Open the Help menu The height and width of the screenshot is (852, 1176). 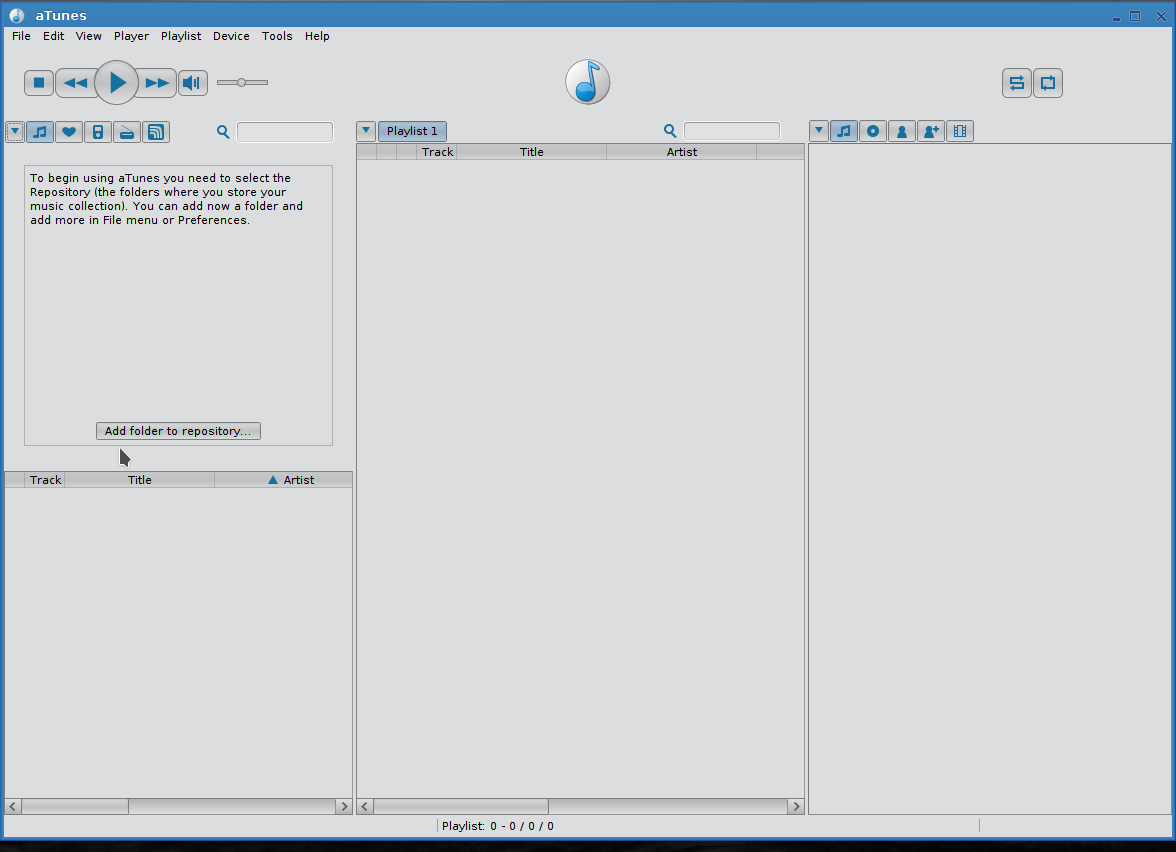(x=317, y=36)
